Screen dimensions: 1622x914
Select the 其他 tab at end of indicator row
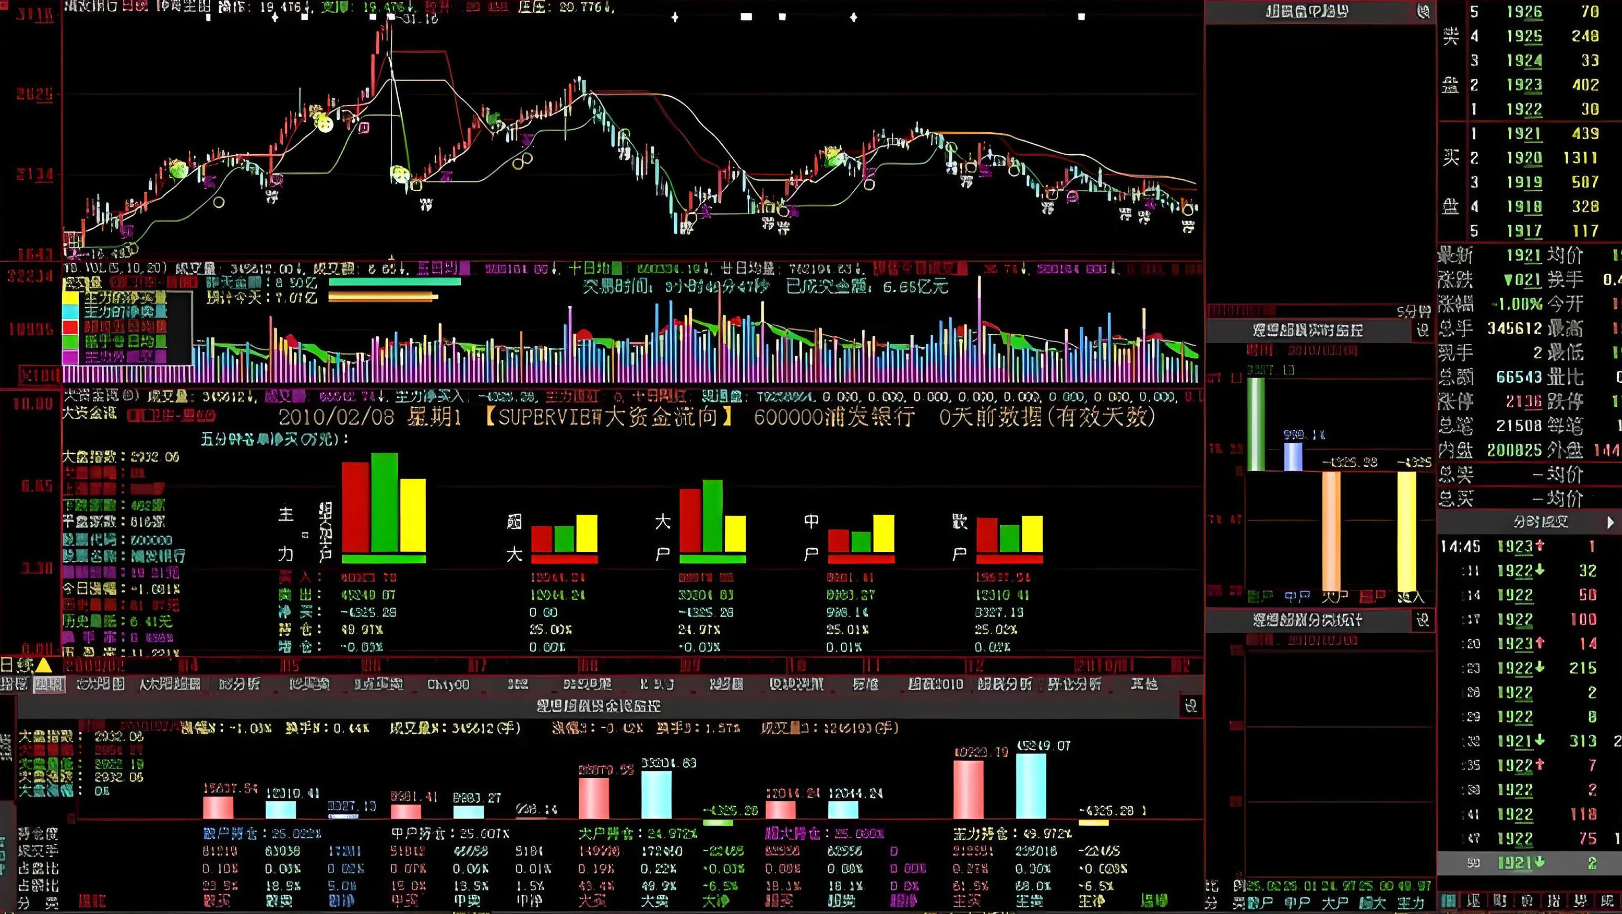pyautogui.click(x=1144, y=685)
